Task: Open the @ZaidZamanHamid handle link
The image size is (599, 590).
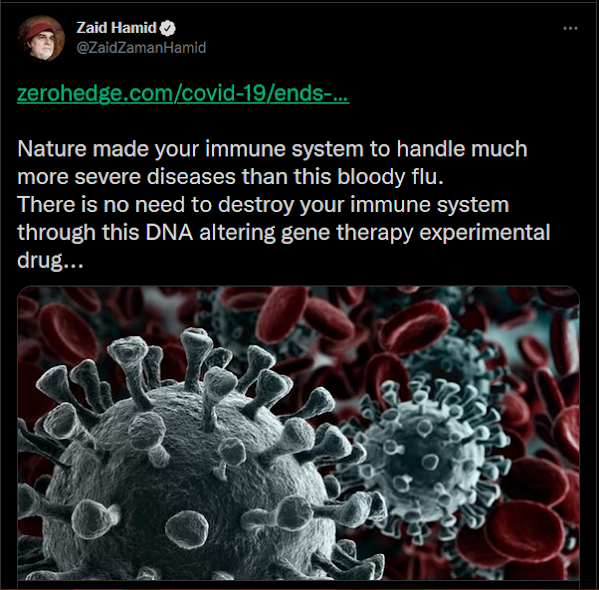Action: click(x=141, y=48)
